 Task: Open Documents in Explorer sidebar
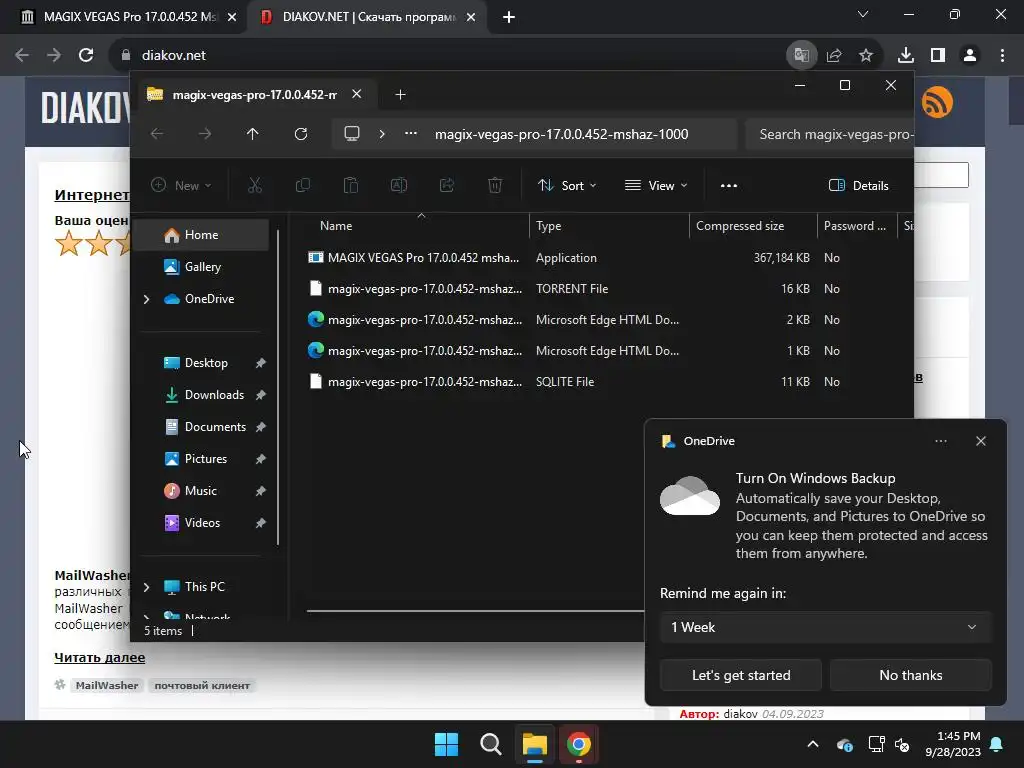pos(215,427)
